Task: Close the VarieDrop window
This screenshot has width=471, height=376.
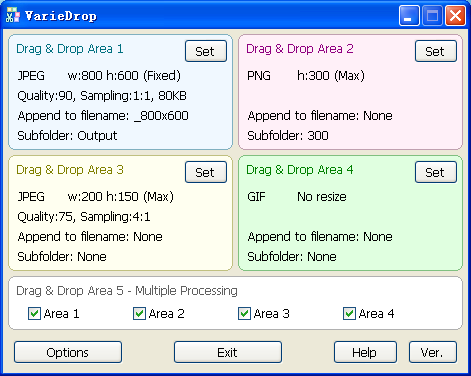Action: coord(455,15)
